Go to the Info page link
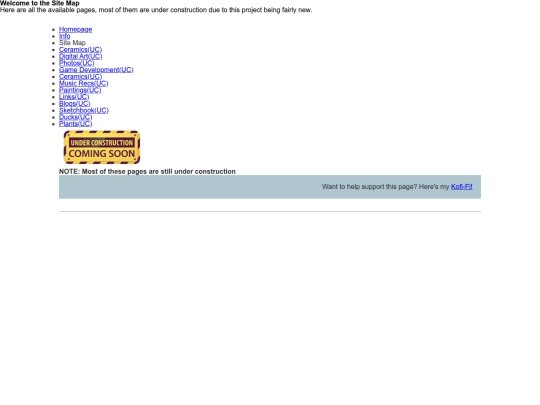The image size is (540, 405). (x=64, y=36)
